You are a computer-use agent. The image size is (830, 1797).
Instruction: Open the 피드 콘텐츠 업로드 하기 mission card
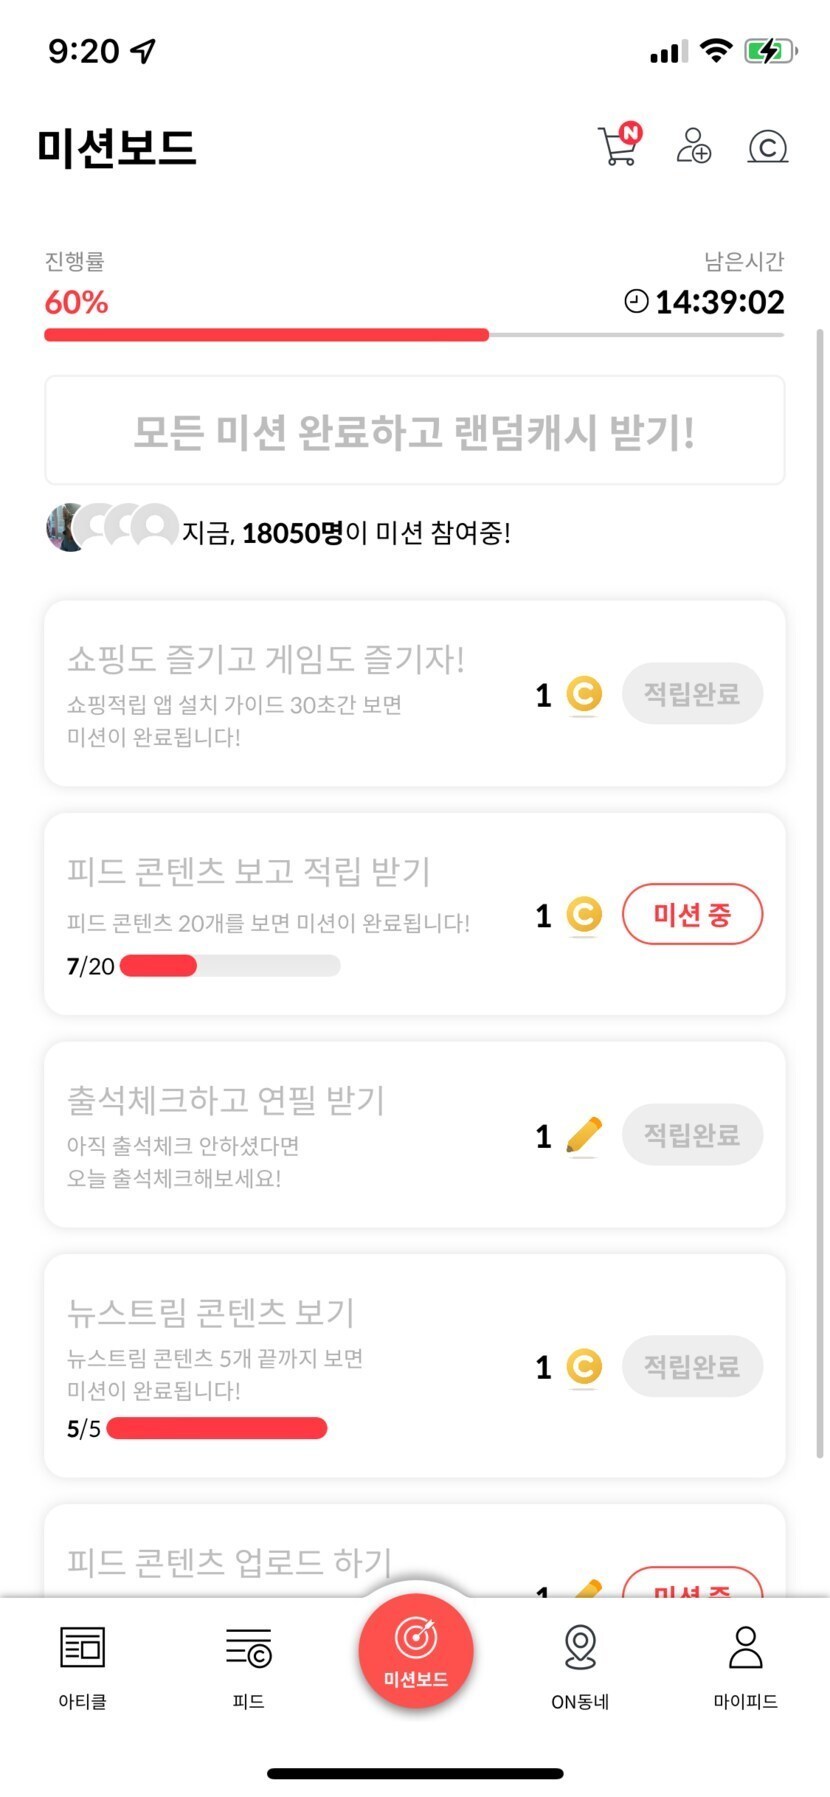point(300,1561)
